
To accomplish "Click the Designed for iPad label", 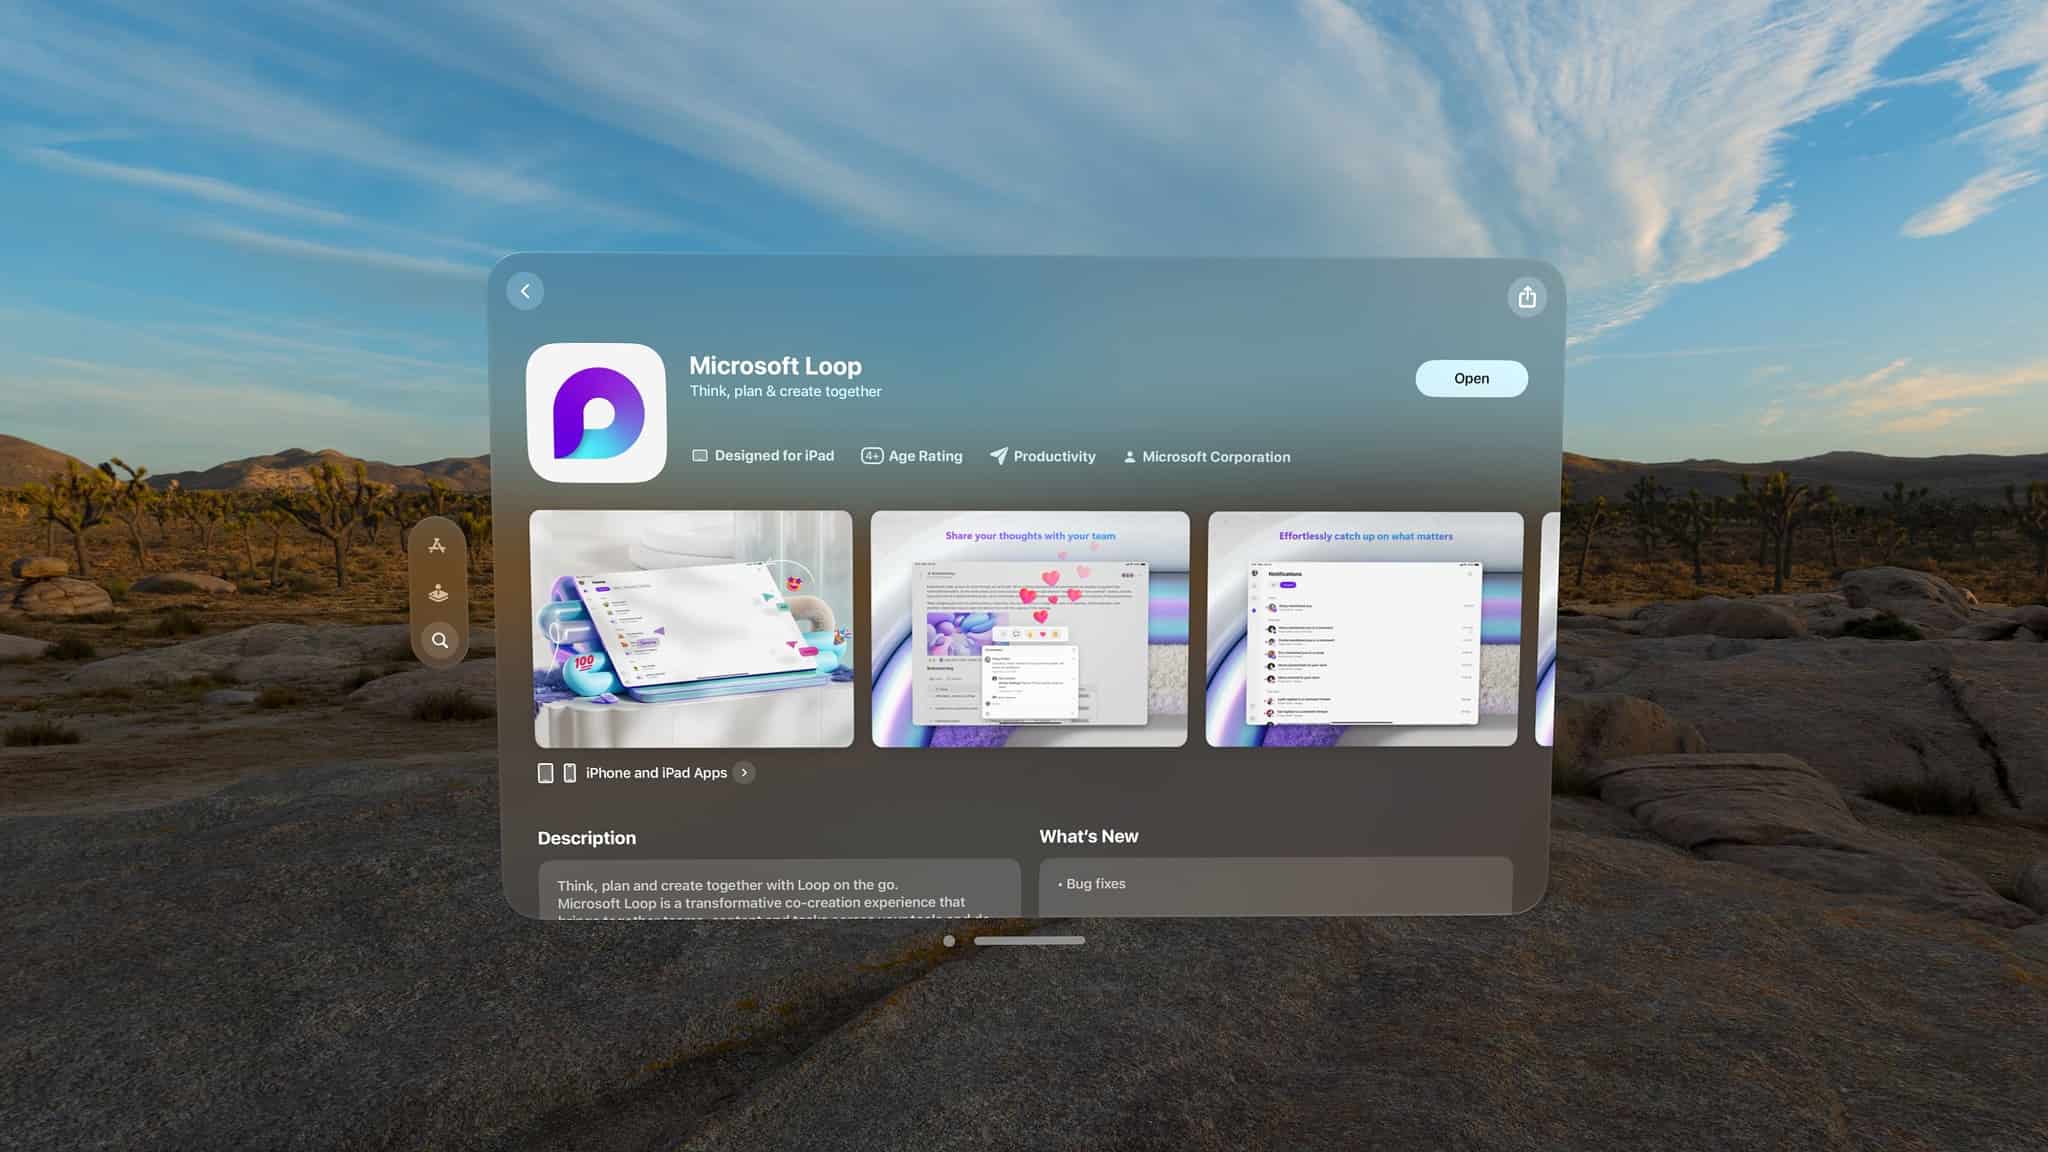I will click(763, 456).
